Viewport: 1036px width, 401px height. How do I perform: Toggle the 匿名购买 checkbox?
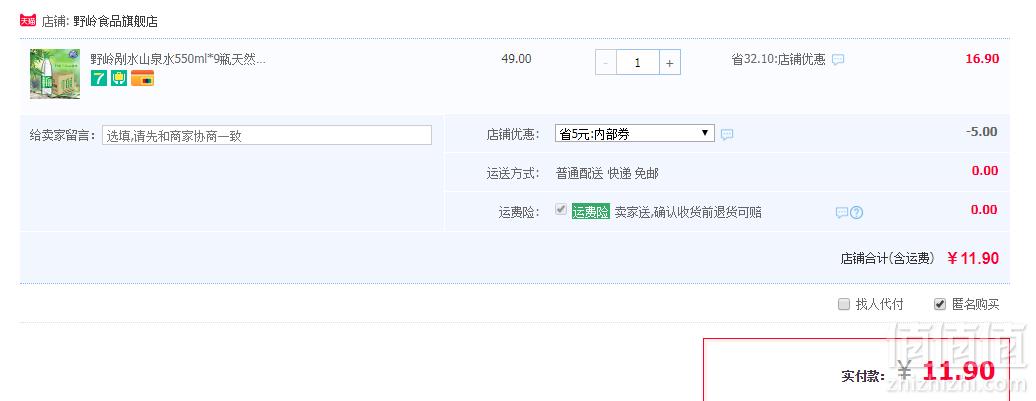coord(940,304)
